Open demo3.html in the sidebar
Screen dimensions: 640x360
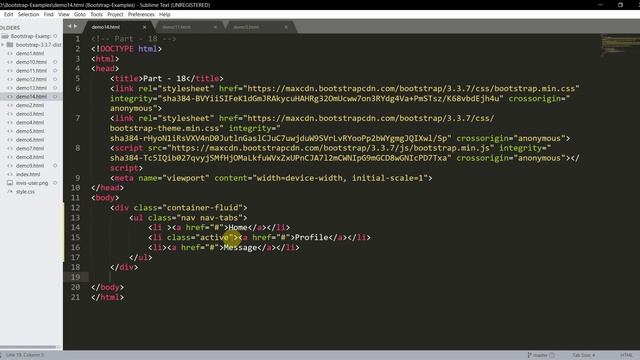point(30,114)
